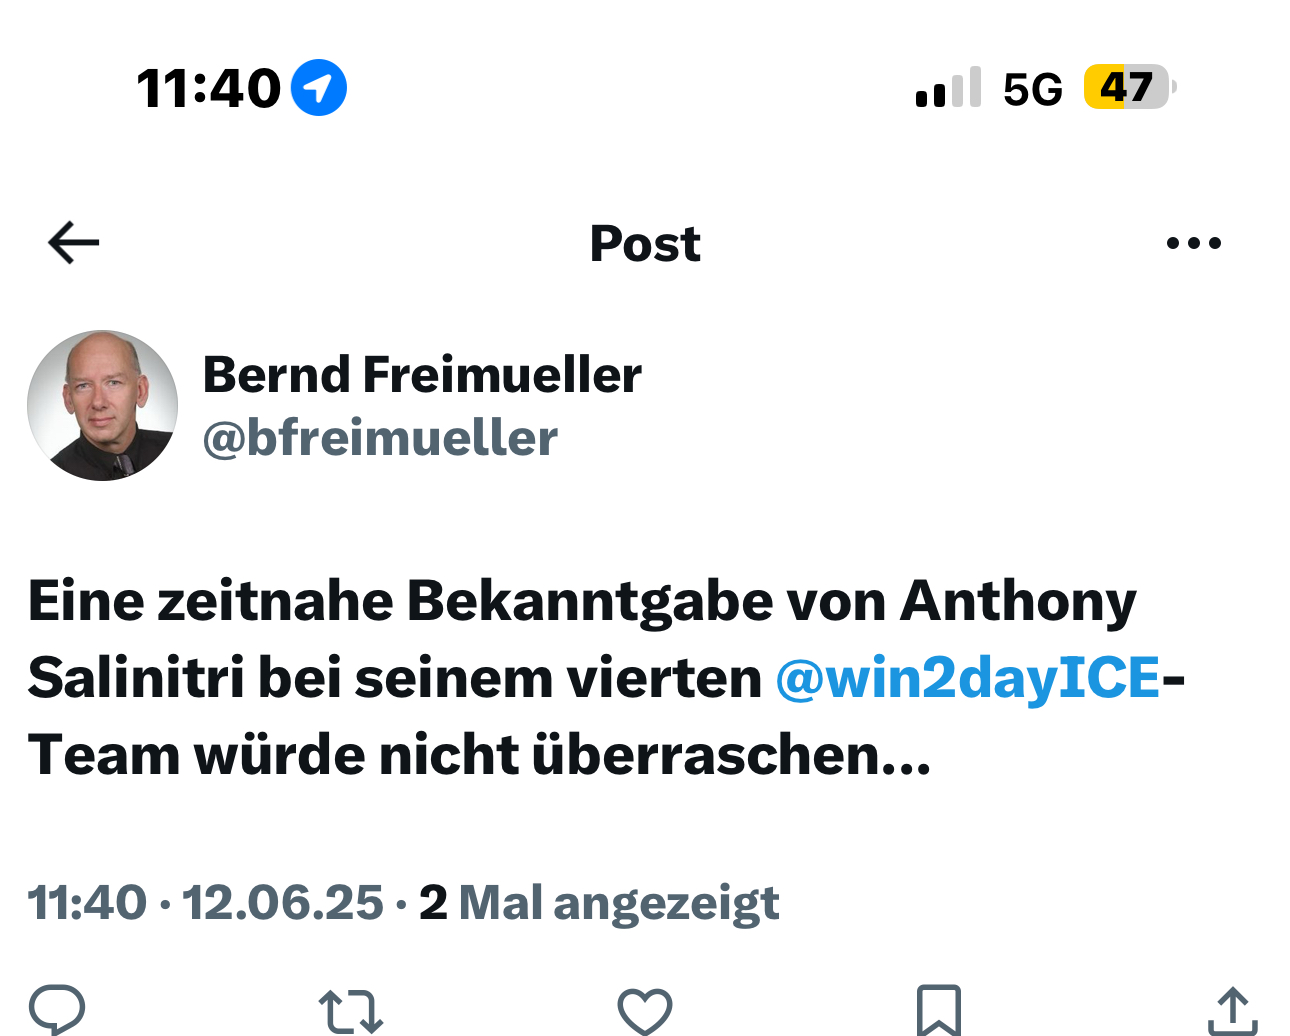Screen dimensions: 1290x1036
Task: Tap the 12.06.25 post date
Action: point(283,903)
